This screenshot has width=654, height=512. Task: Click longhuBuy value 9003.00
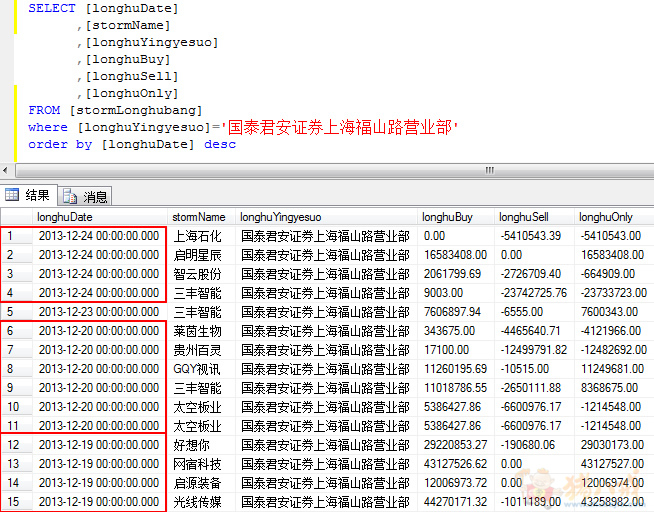(443, 293)
